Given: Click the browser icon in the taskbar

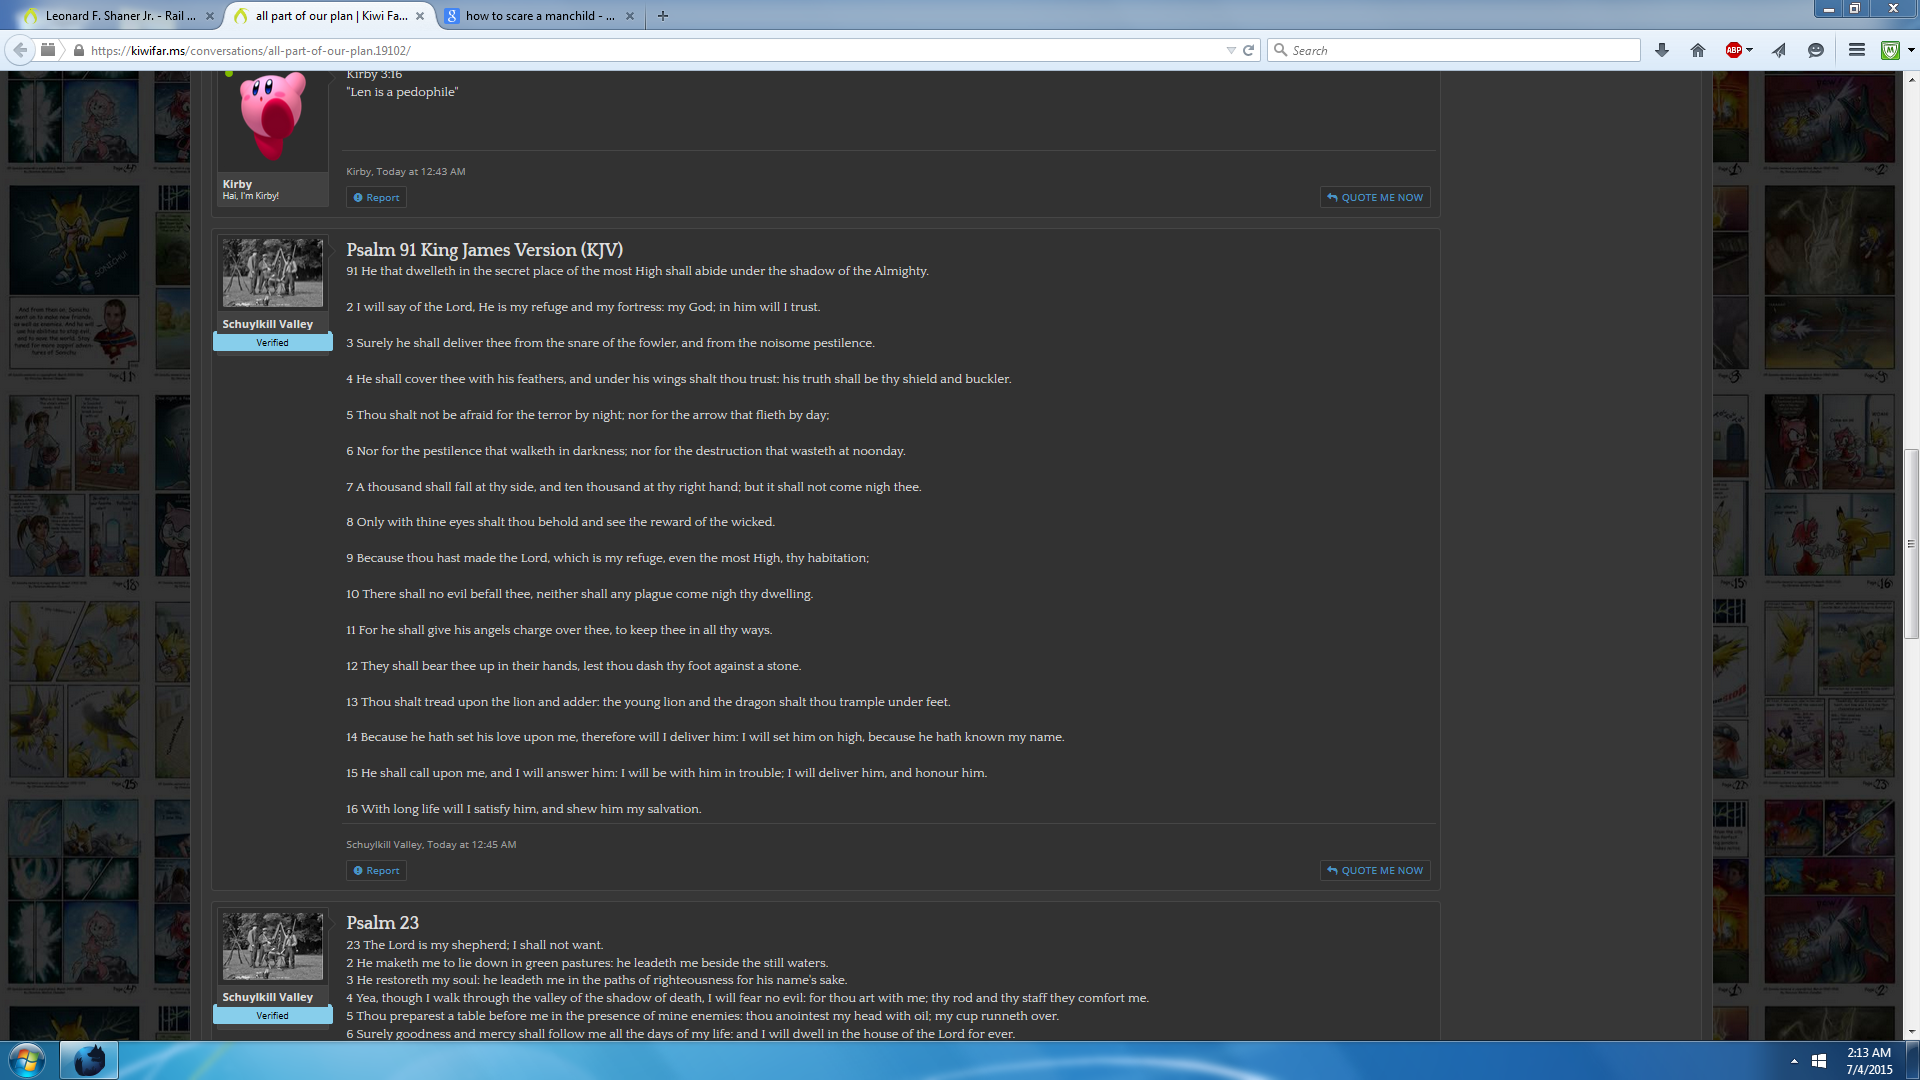Looking at the screenshot, I should click(89, 1060).
